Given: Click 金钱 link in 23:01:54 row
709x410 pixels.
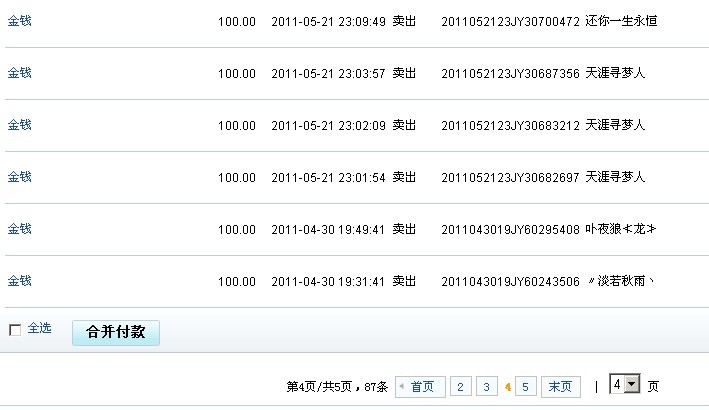Looking at the screenshot, I should pos(19,177).
